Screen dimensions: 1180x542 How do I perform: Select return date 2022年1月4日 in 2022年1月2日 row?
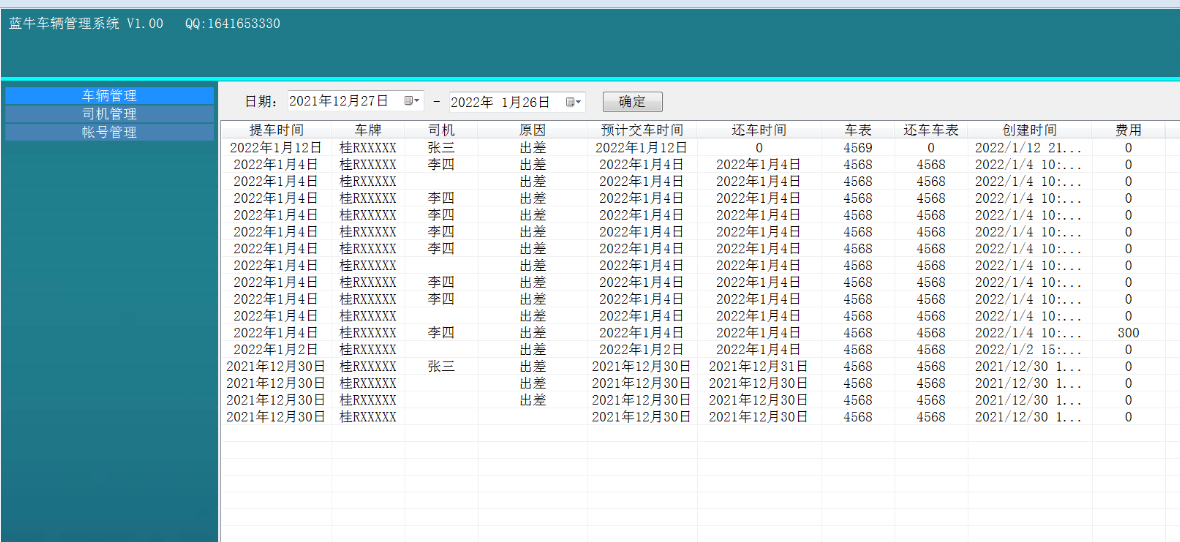pyautogui.click(x=759, y=349)
